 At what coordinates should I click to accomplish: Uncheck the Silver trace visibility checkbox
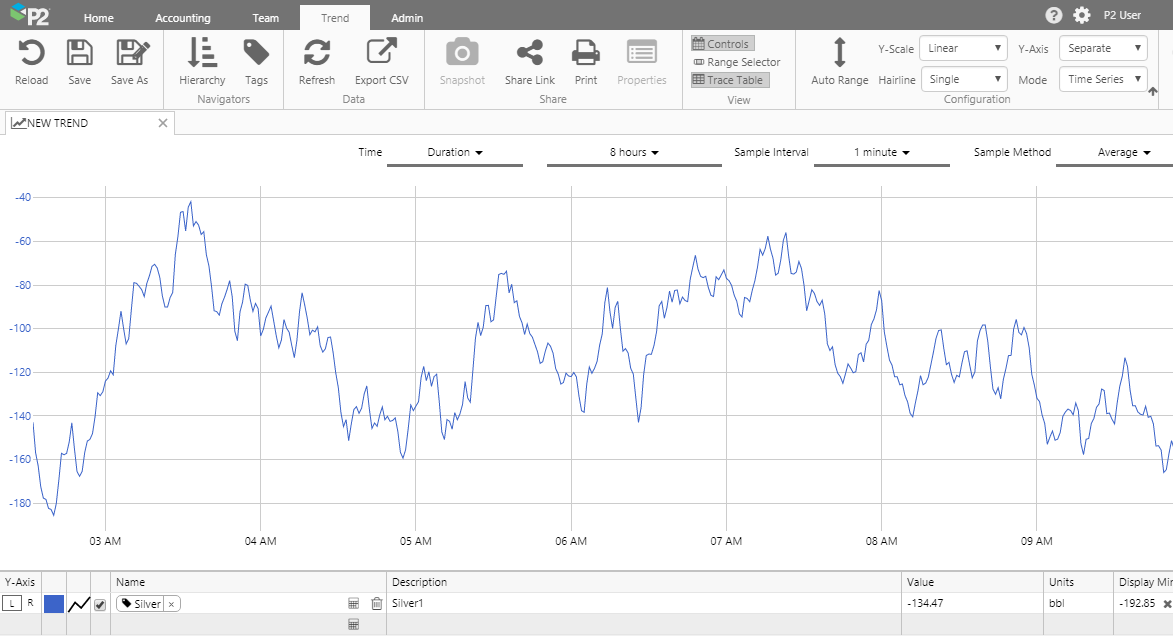(x=100, y=604)
